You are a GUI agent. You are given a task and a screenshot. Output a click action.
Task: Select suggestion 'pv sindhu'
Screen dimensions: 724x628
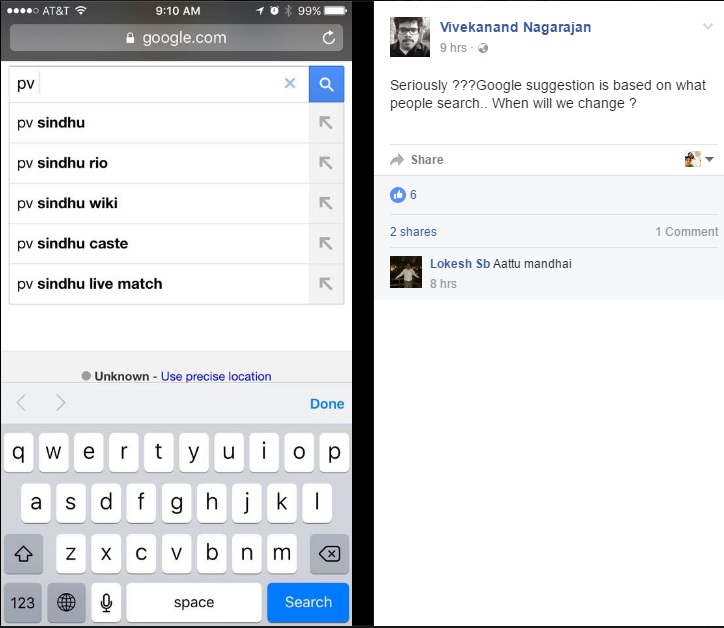click(159, 123)
